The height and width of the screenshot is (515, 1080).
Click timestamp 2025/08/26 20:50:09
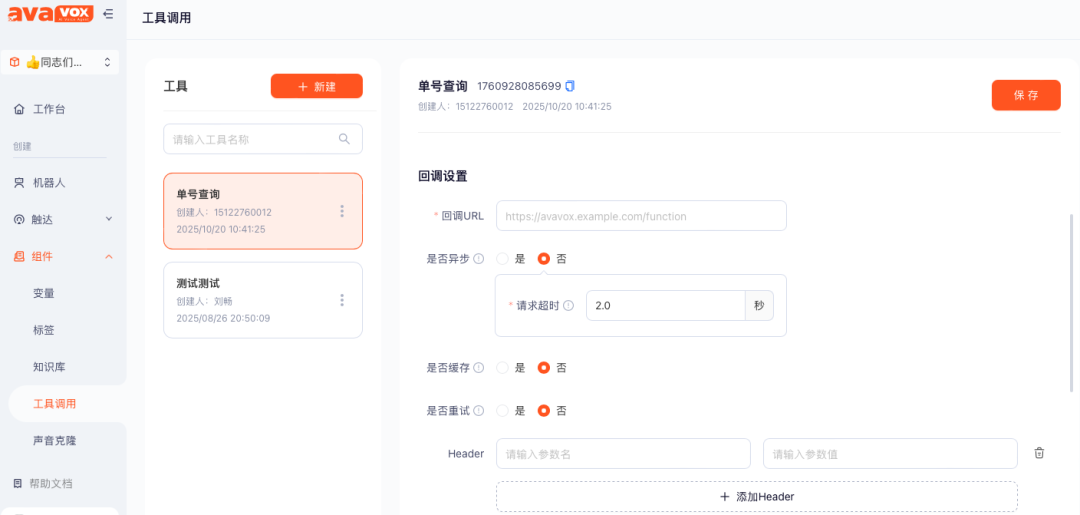pos(223,319)
